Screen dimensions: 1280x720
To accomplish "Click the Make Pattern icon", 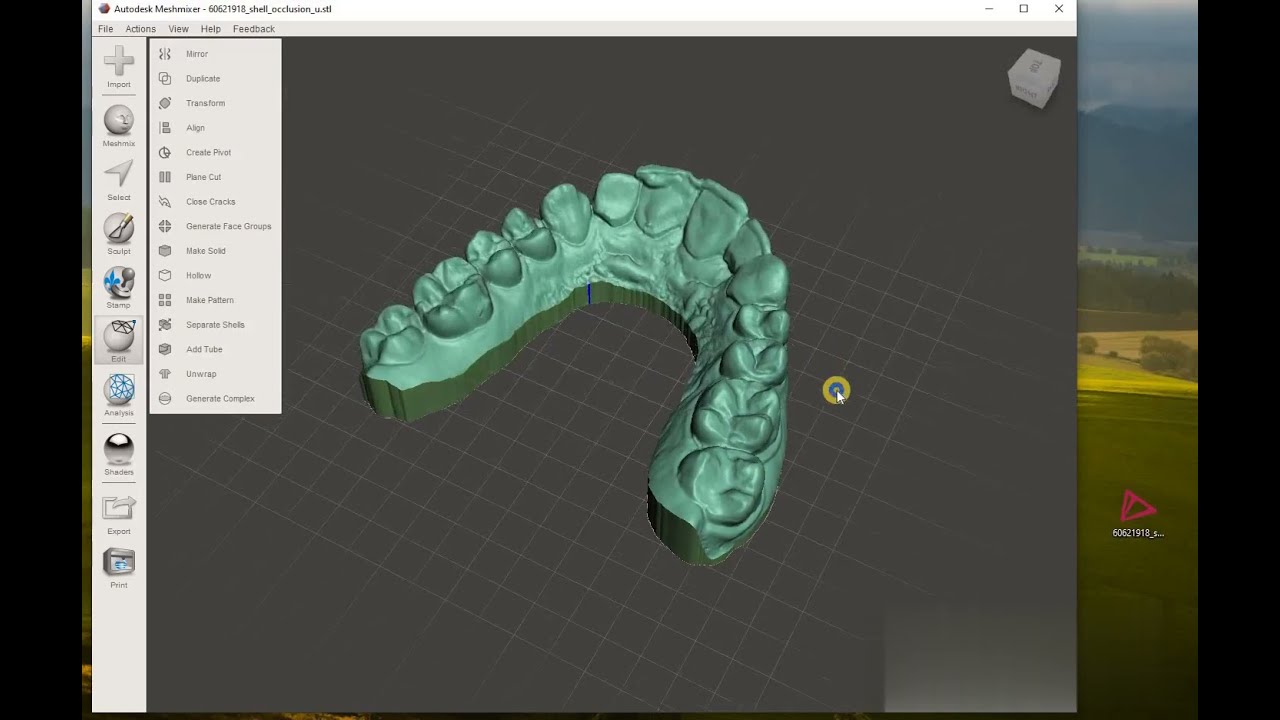I will click(x=165, y=300).
